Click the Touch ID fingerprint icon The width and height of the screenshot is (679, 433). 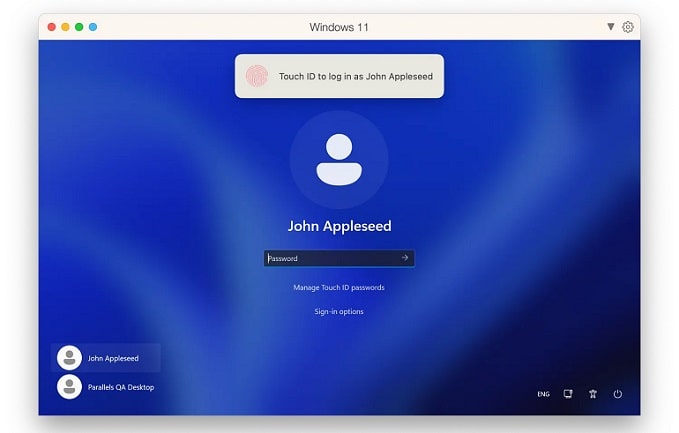[257, 76]
